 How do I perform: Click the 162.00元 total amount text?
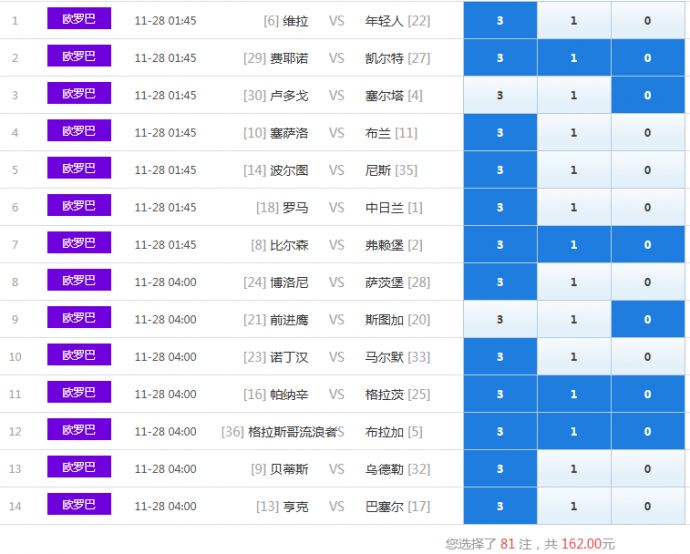coord(587,544)
